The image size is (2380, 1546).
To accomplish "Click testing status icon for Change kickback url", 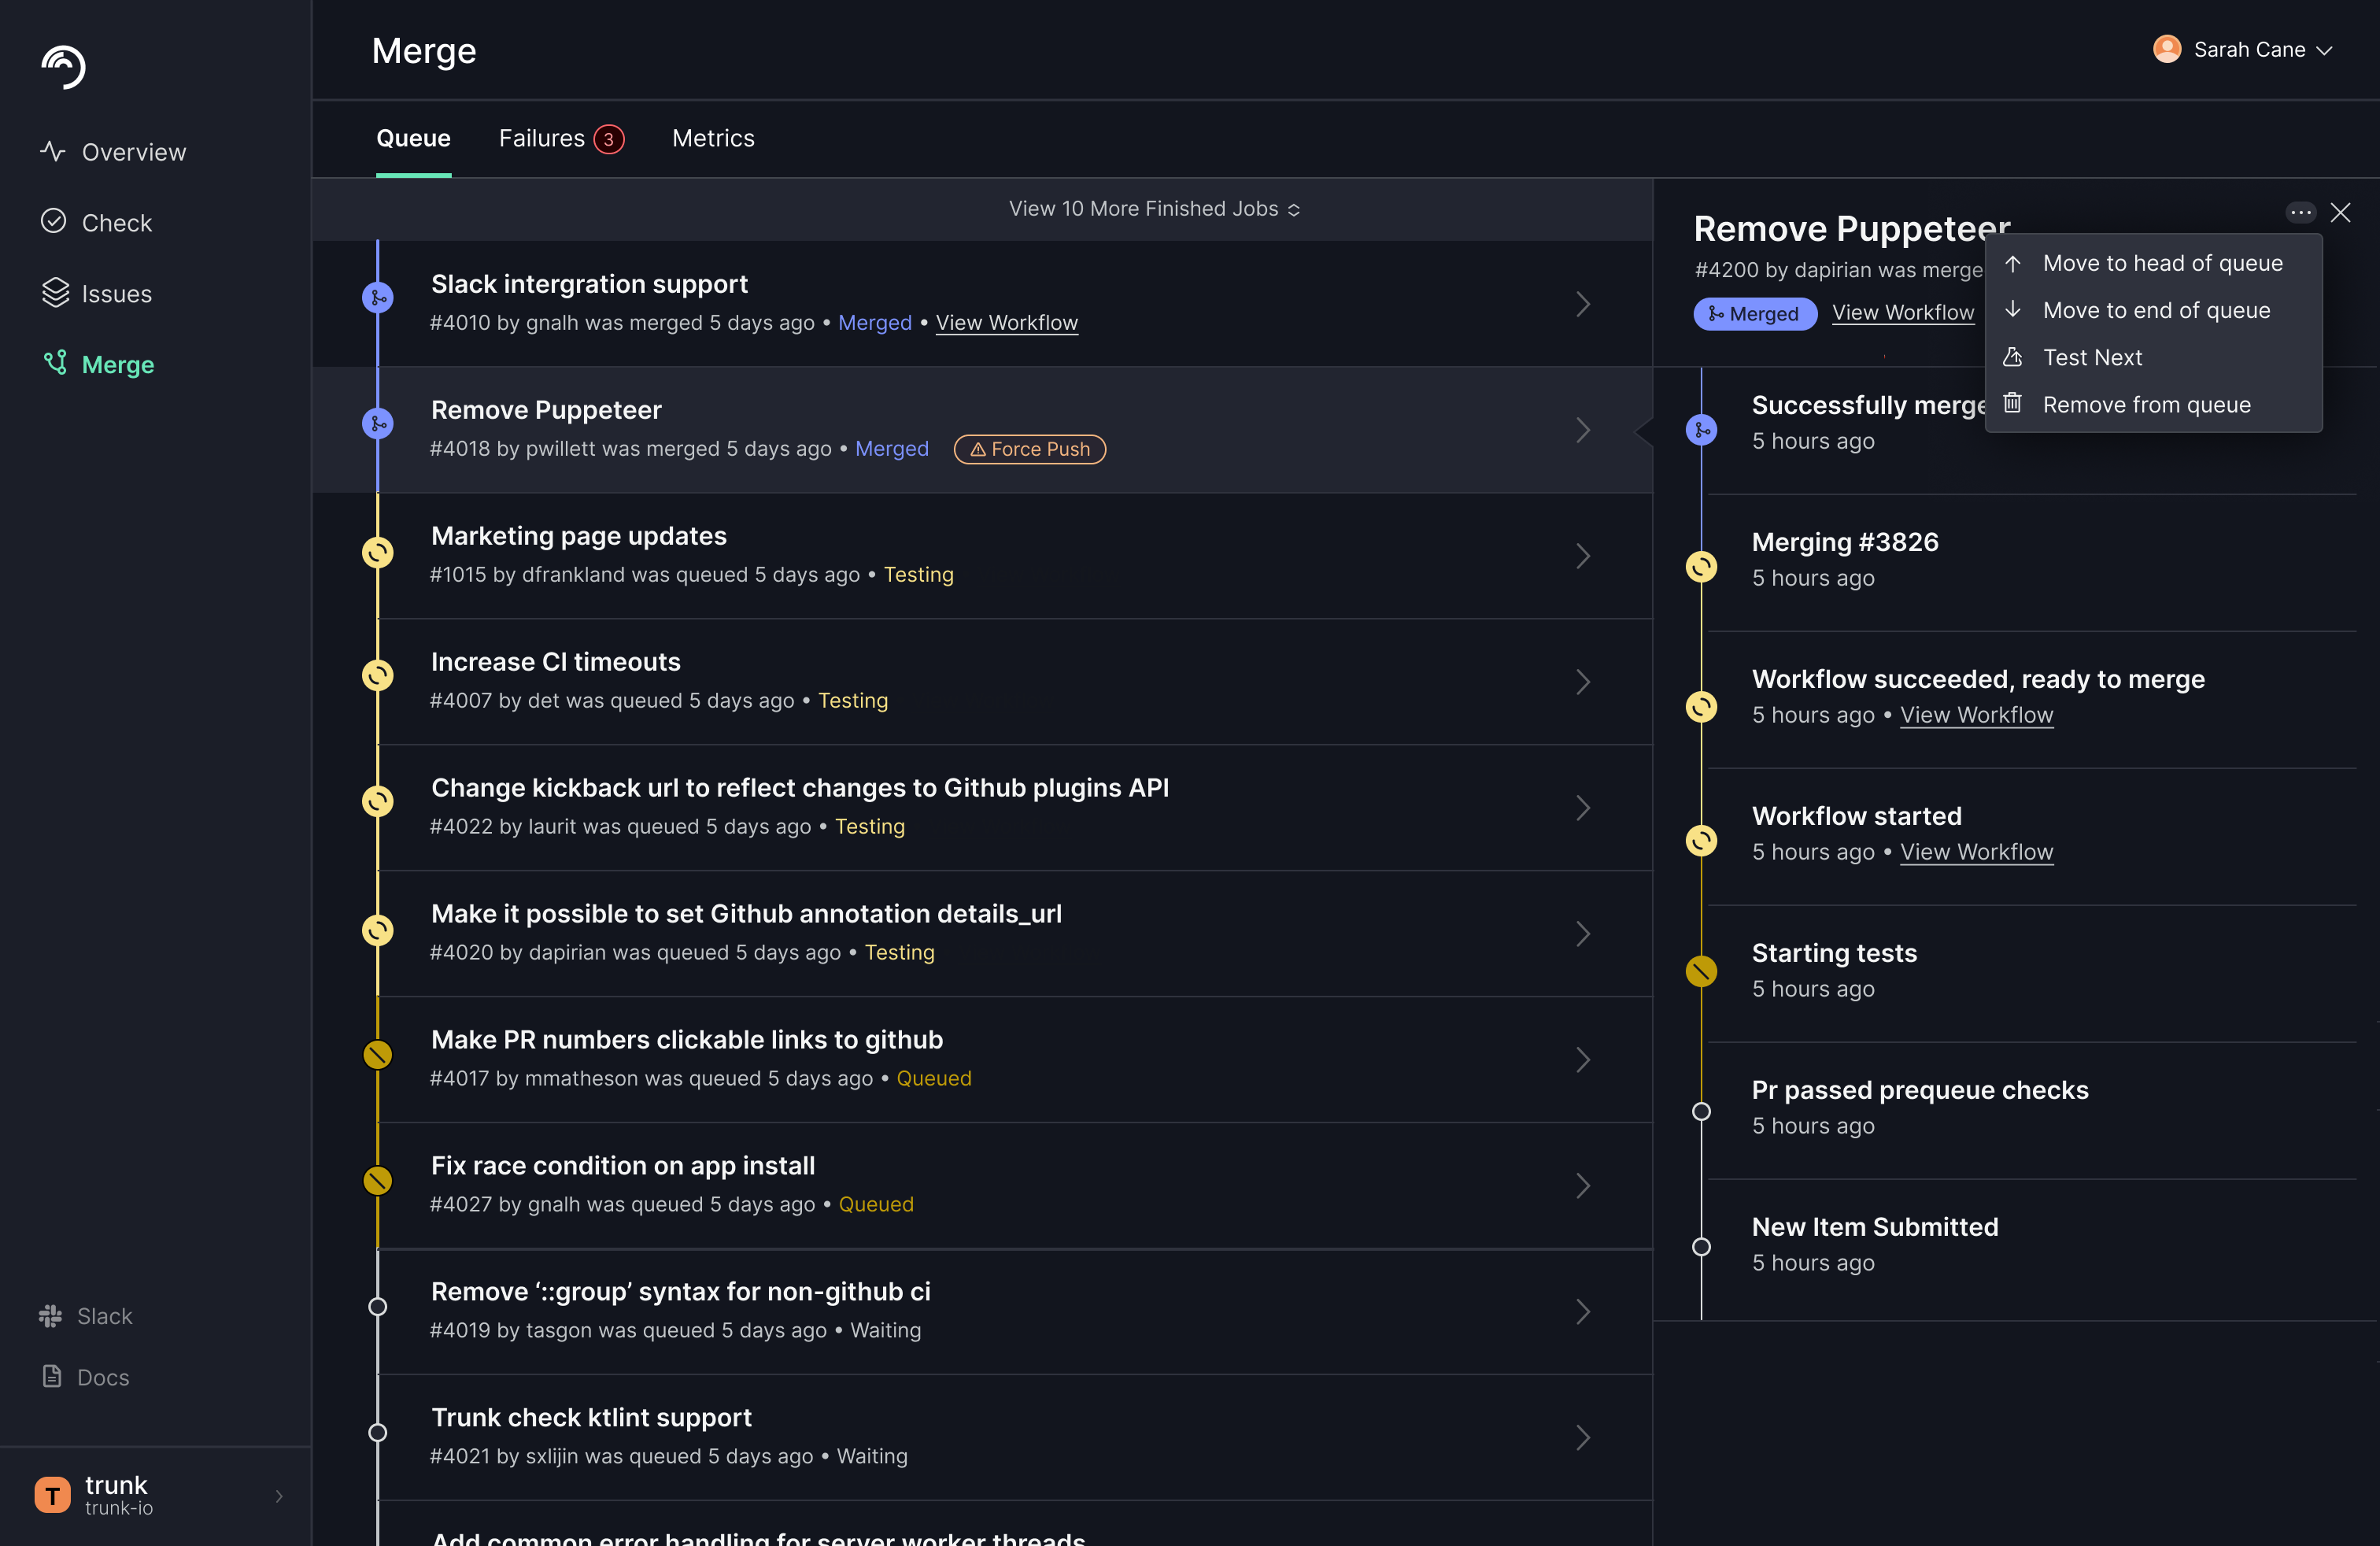I will 378,801.
